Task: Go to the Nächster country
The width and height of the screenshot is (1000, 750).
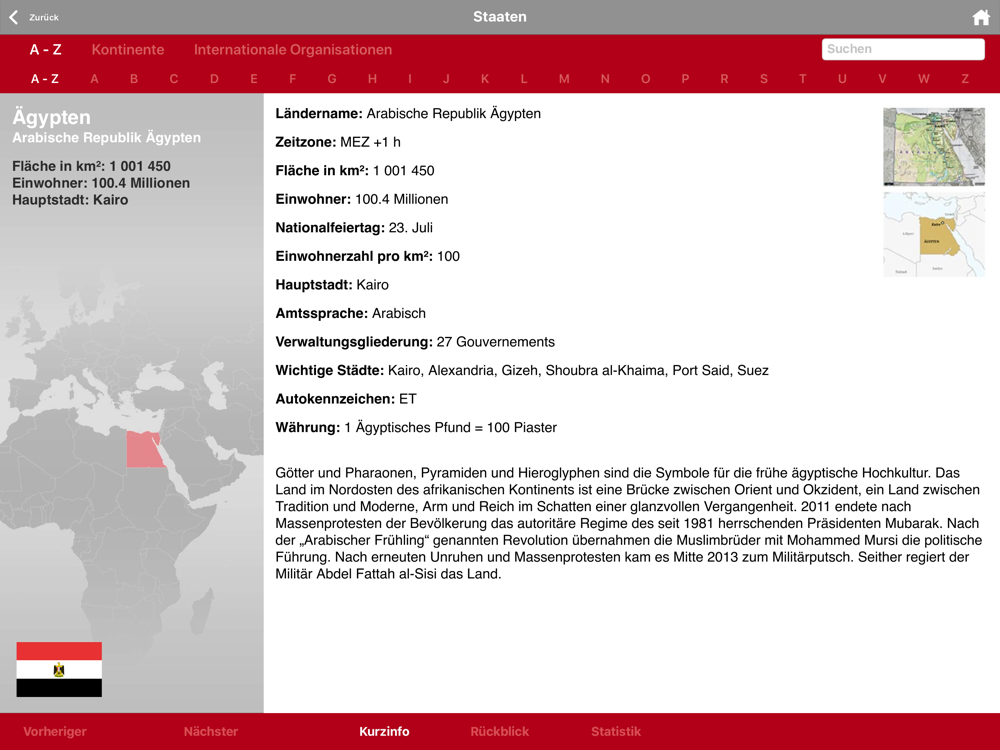Action: [210, 732]
